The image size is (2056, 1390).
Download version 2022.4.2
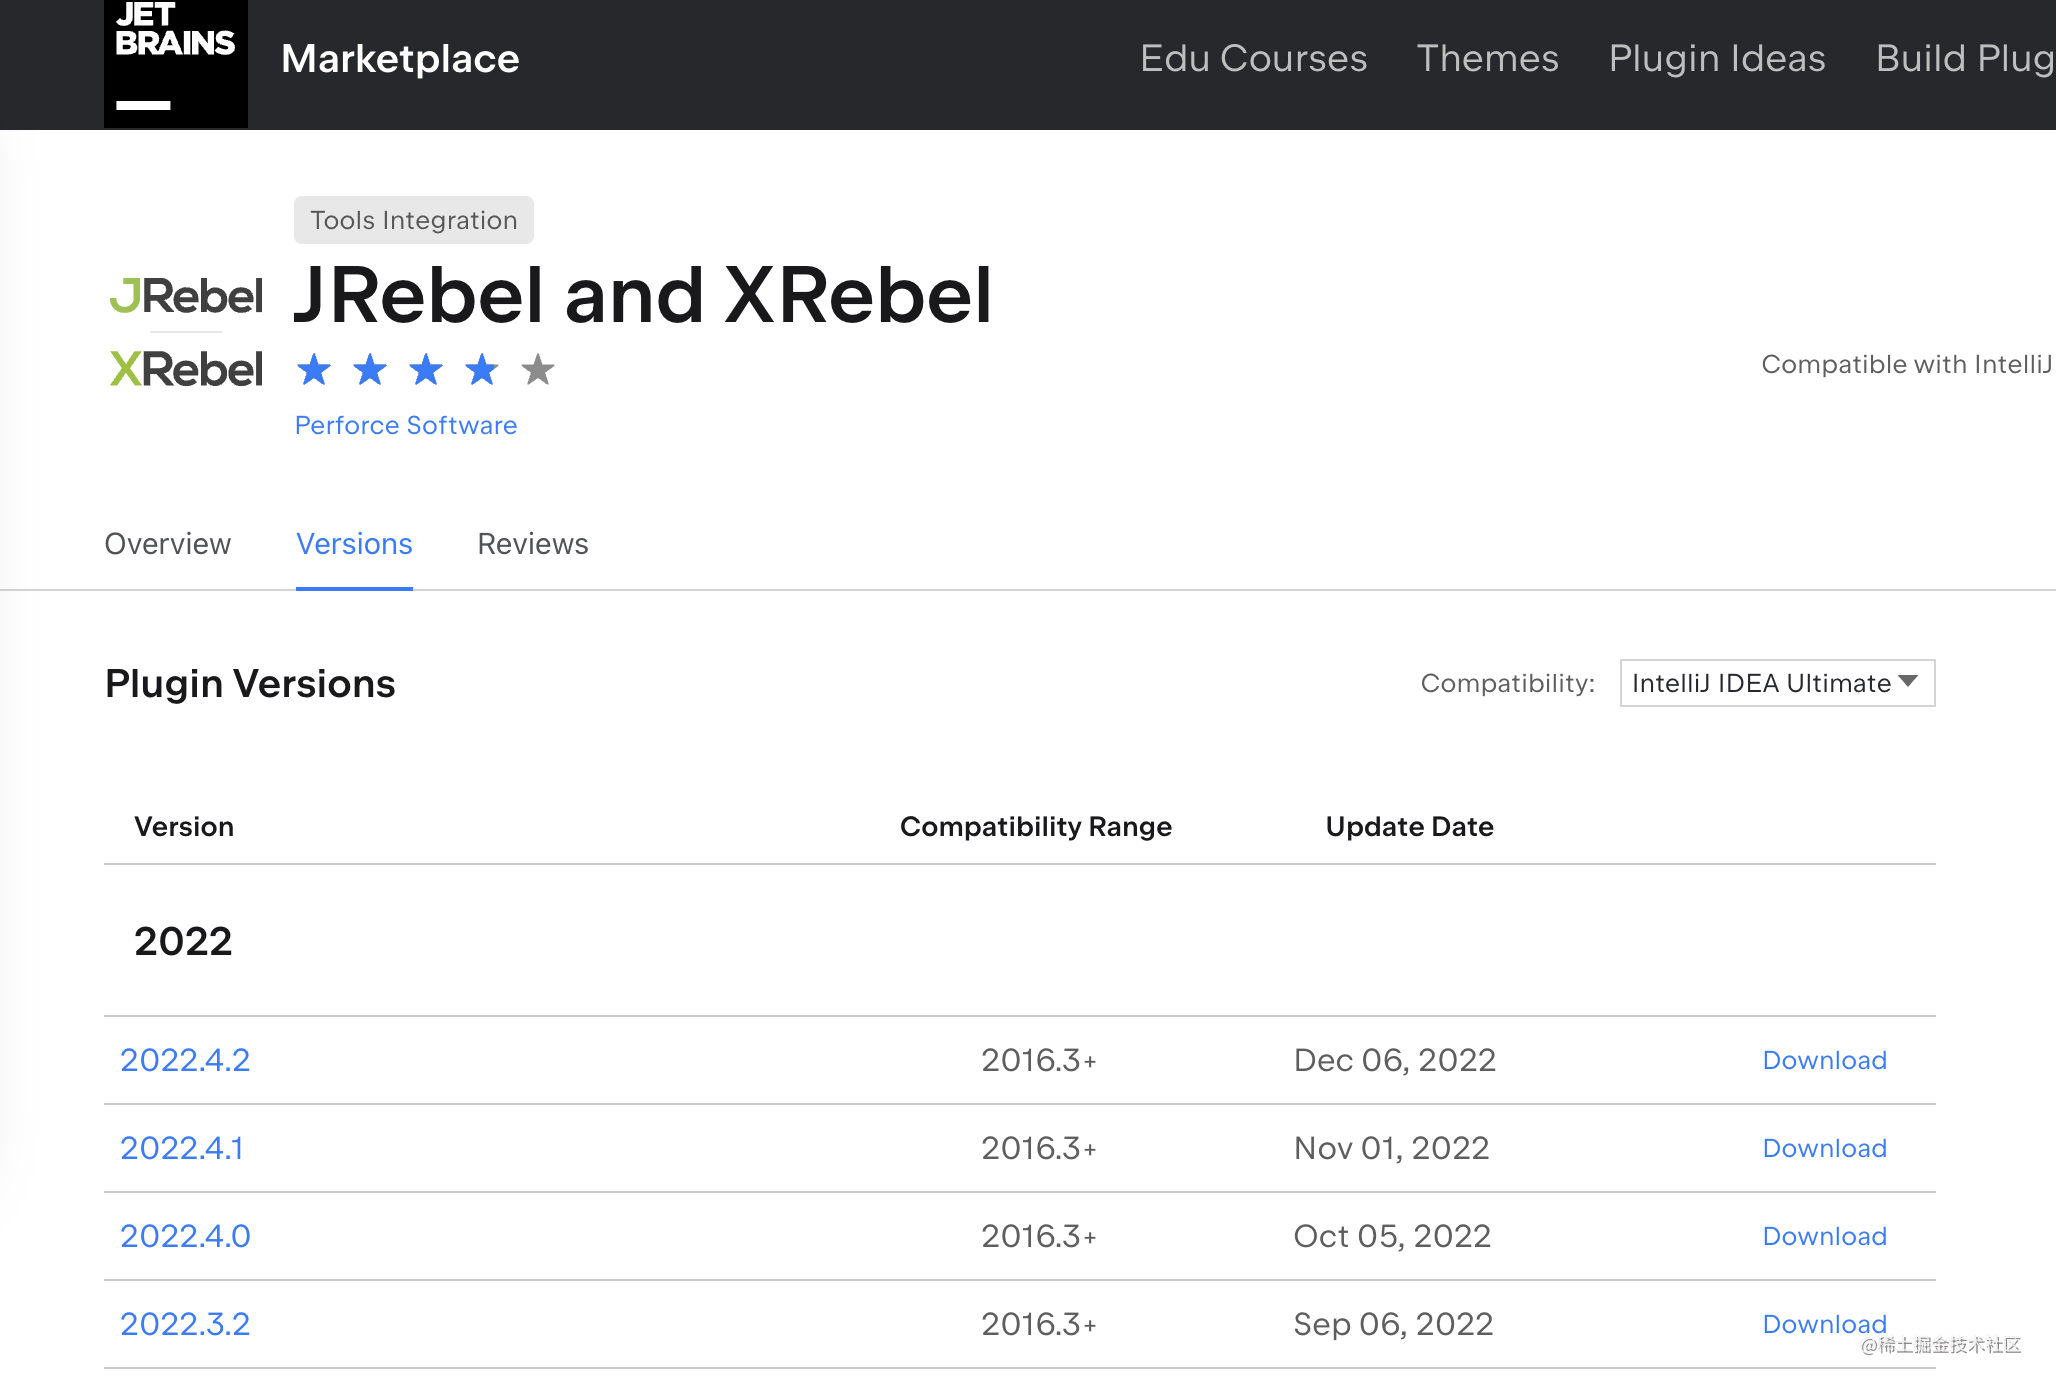pyautogui.click(x=1823, y=1060)
